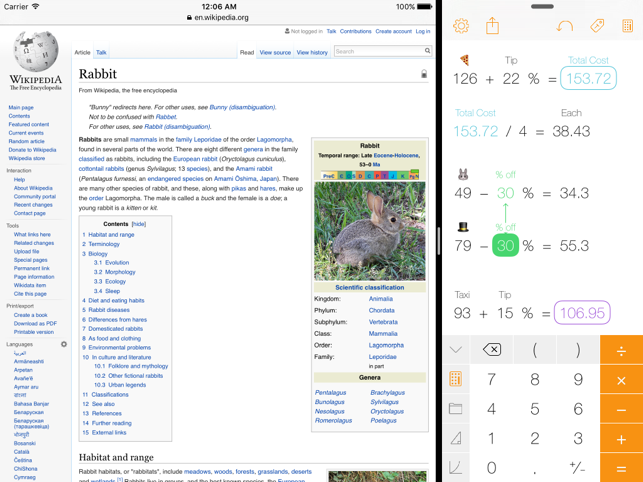Tap the orange equals key
The width and height of the screenshot is (643, 482).
[621, 468]
